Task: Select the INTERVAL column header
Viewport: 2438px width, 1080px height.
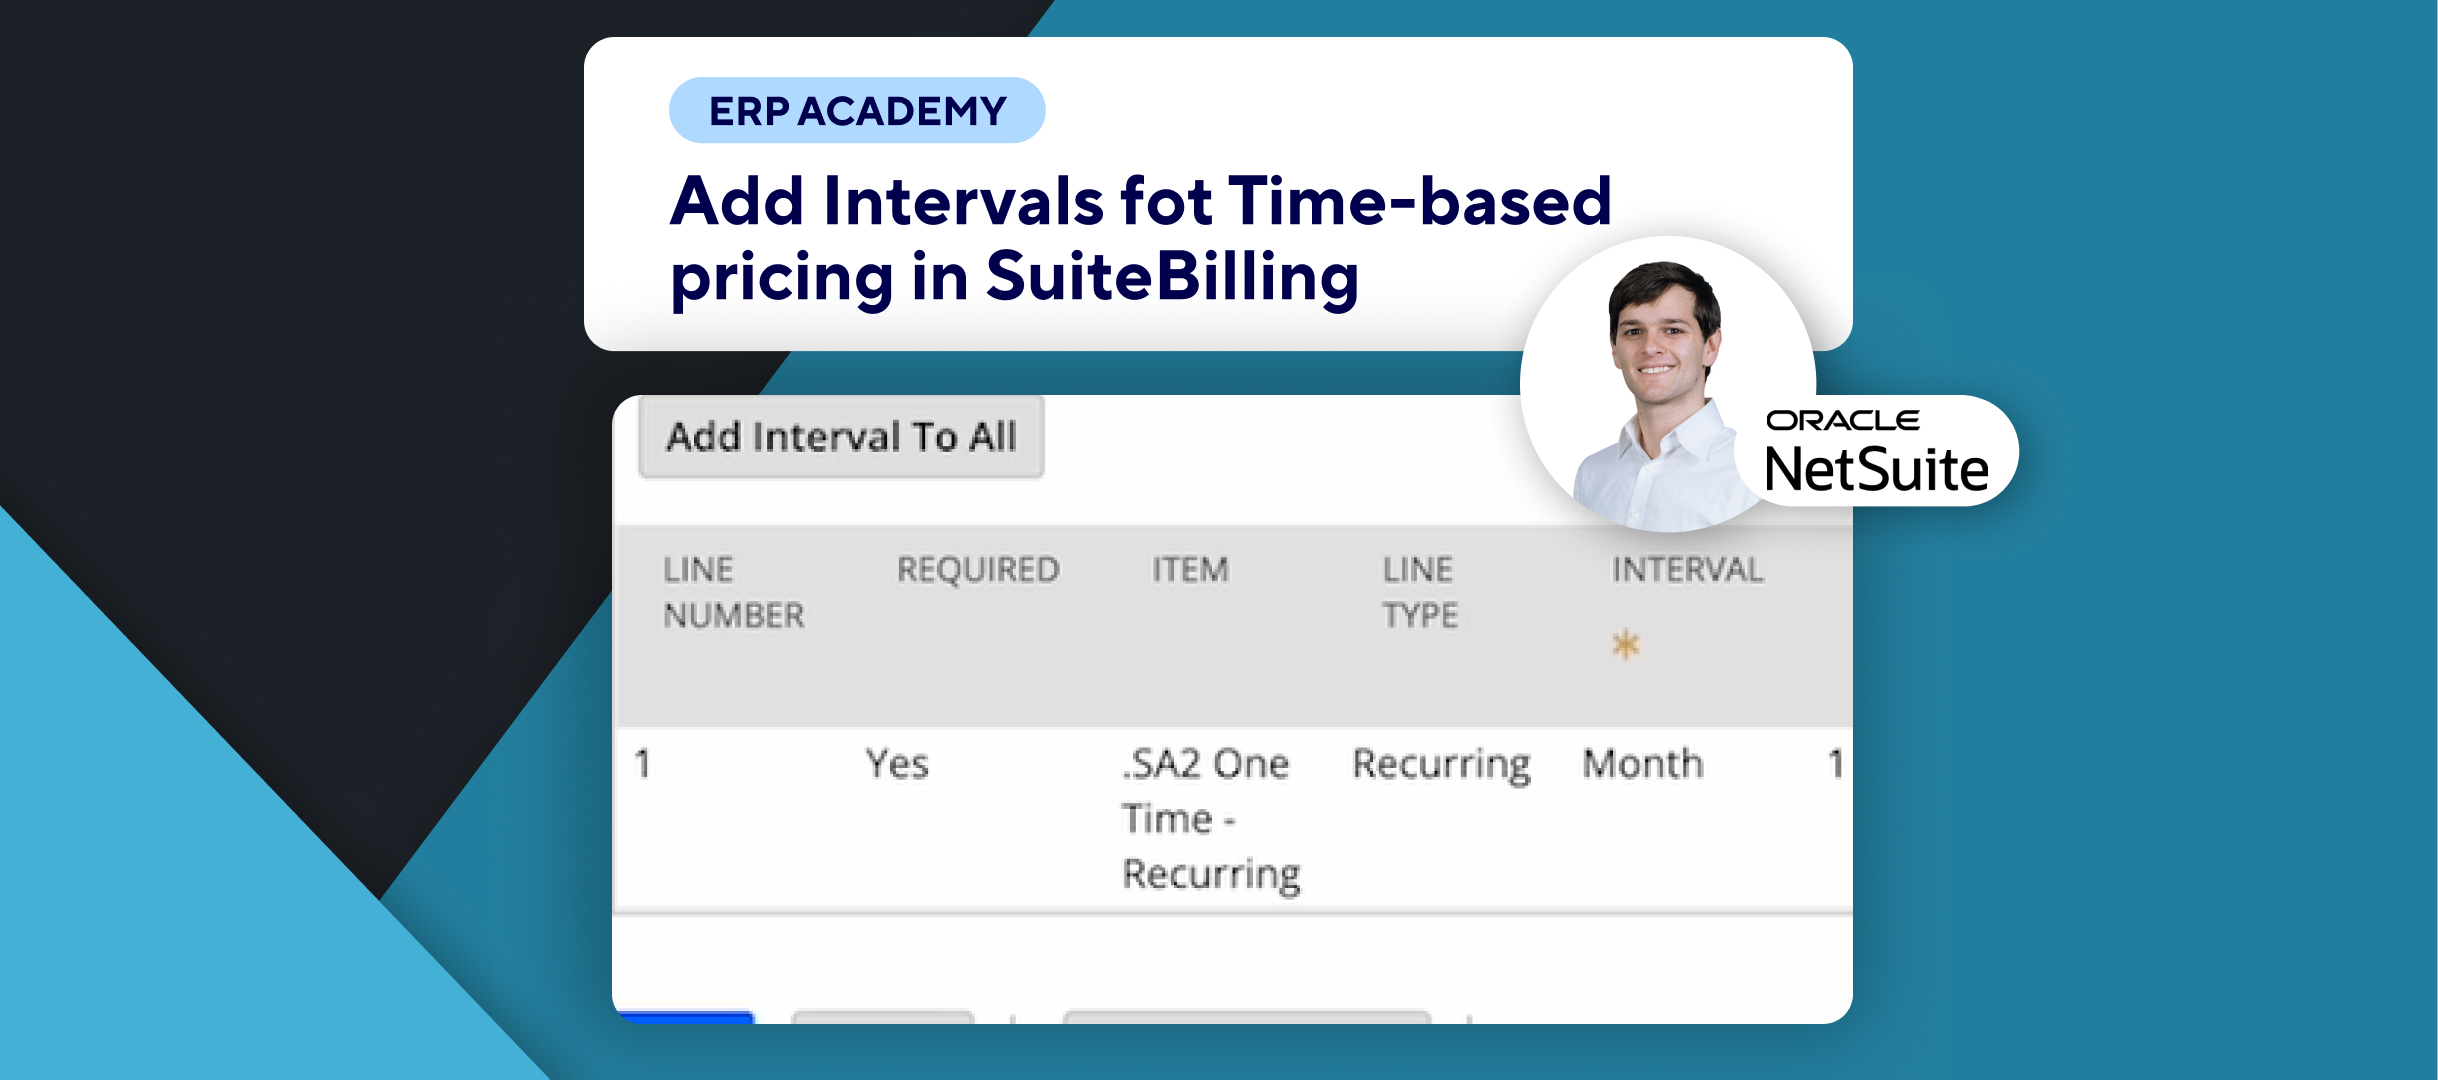Action: [1687, 570]
